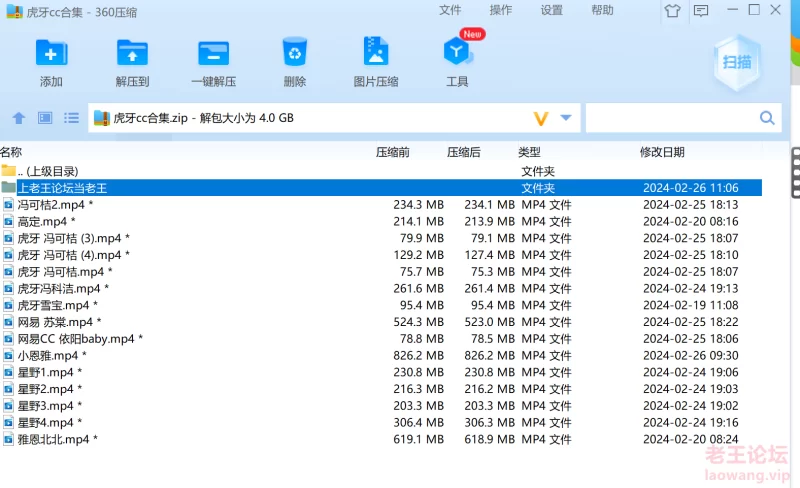This screenshot has width=800, height=488.
Task: Click the file icon of 星野1.mp4
Action: [x=8, y=373]
